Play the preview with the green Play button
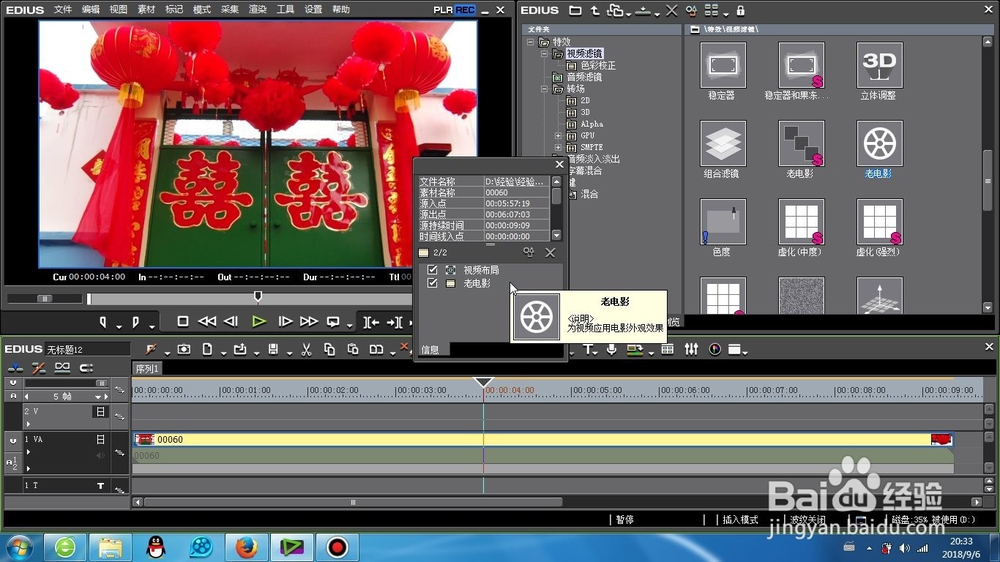Image resolution: width=1000 pixels, height=562 pixels. click(x=258, y=322)
